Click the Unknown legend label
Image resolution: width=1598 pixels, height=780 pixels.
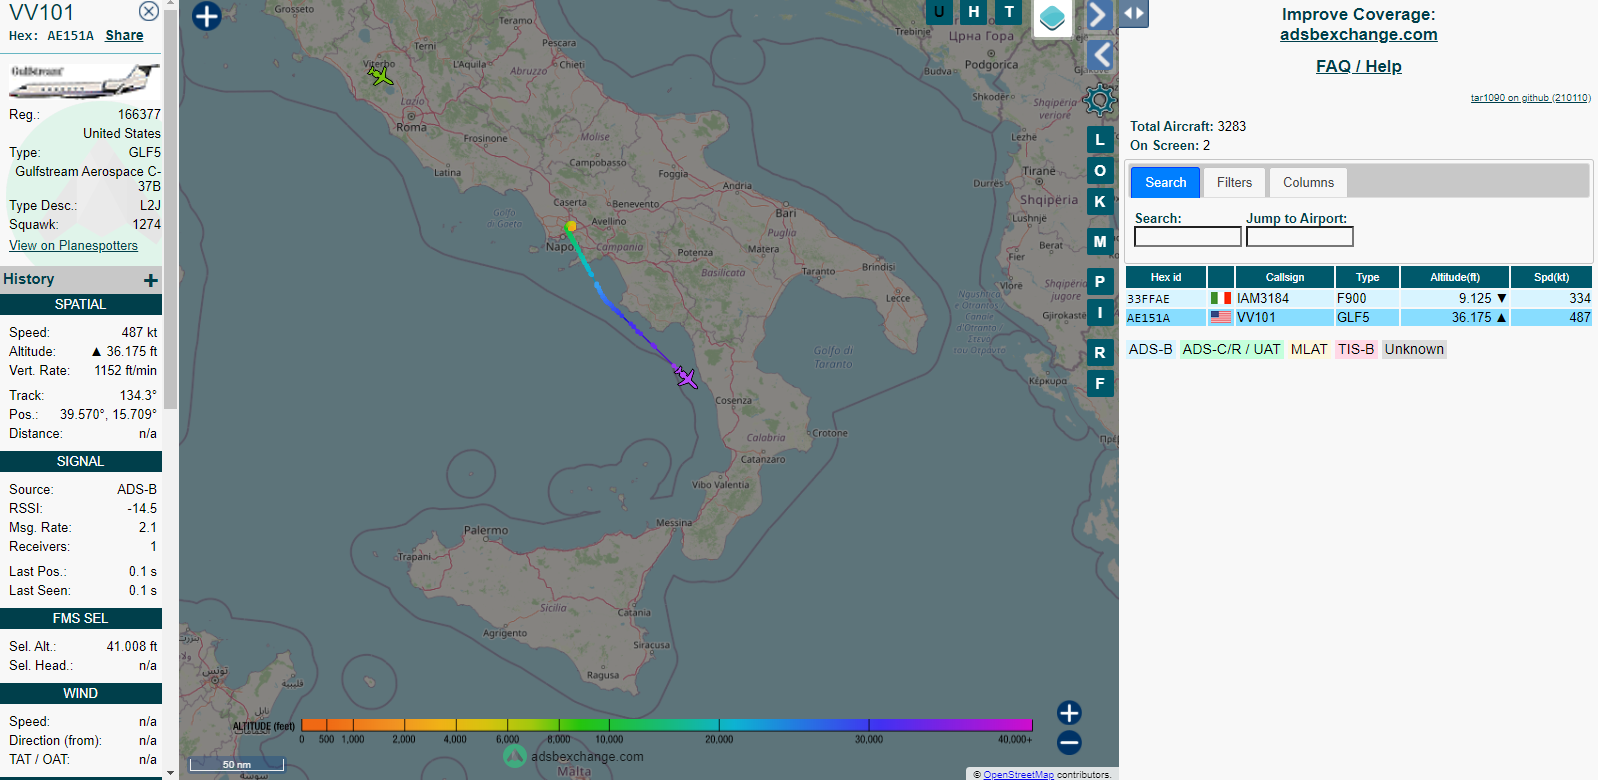pyautogui.click(x=1414, y=349)
